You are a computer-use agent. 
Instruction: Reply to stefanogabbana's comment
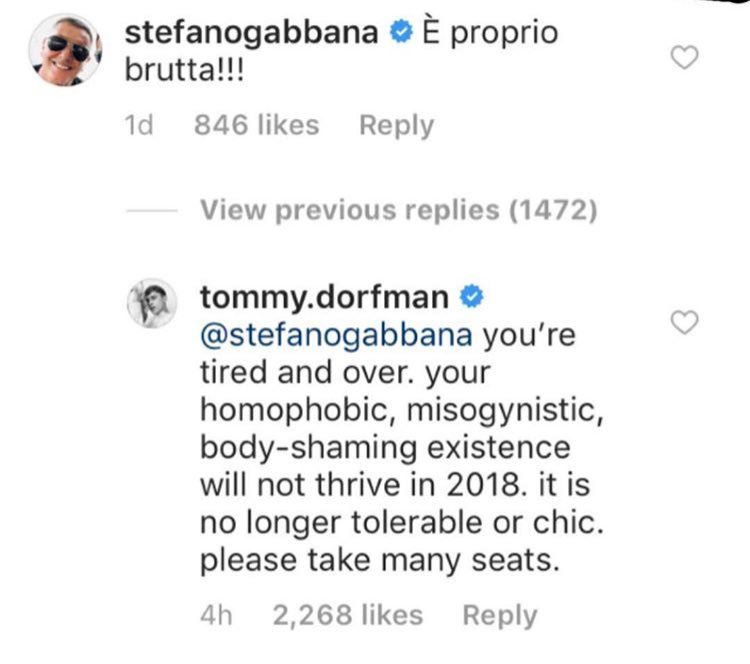396,126
